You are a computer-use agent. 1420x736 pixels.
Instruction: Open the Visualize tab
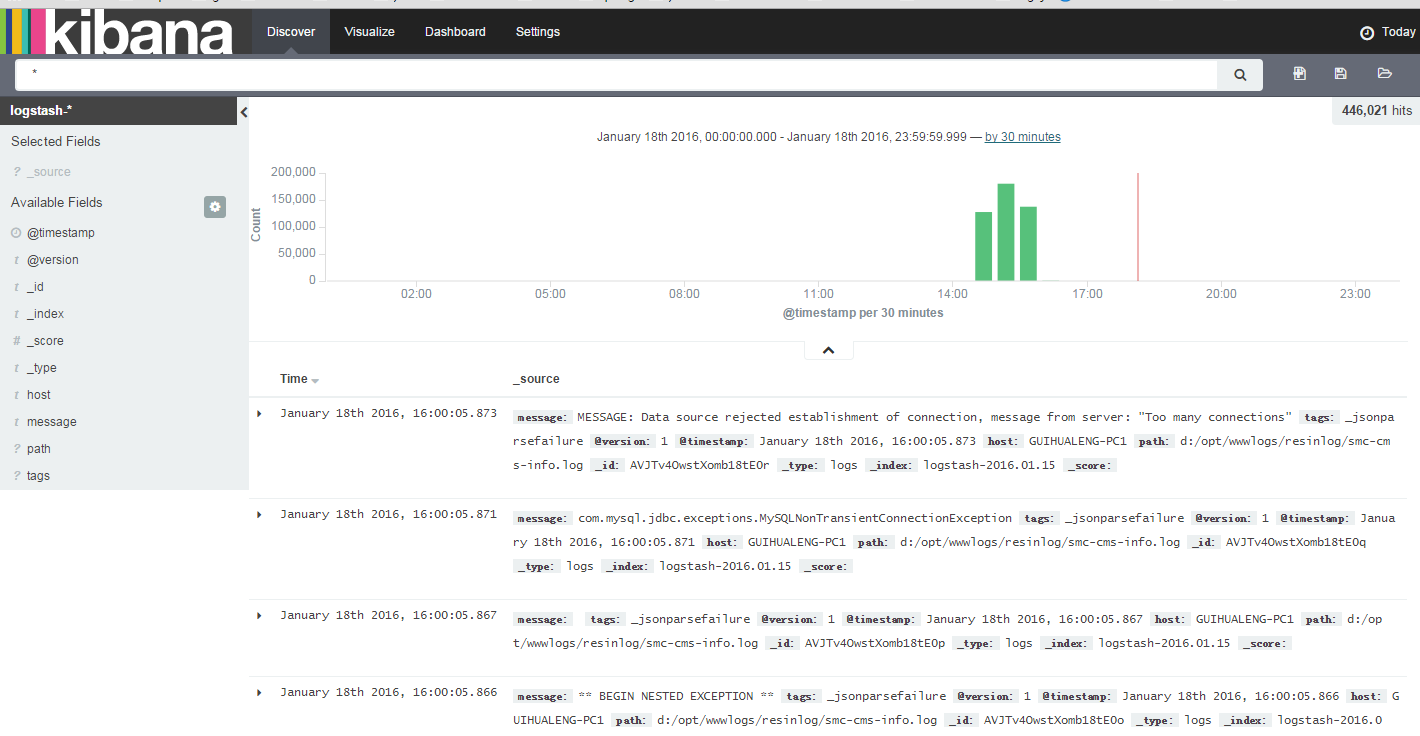[370, 32]
